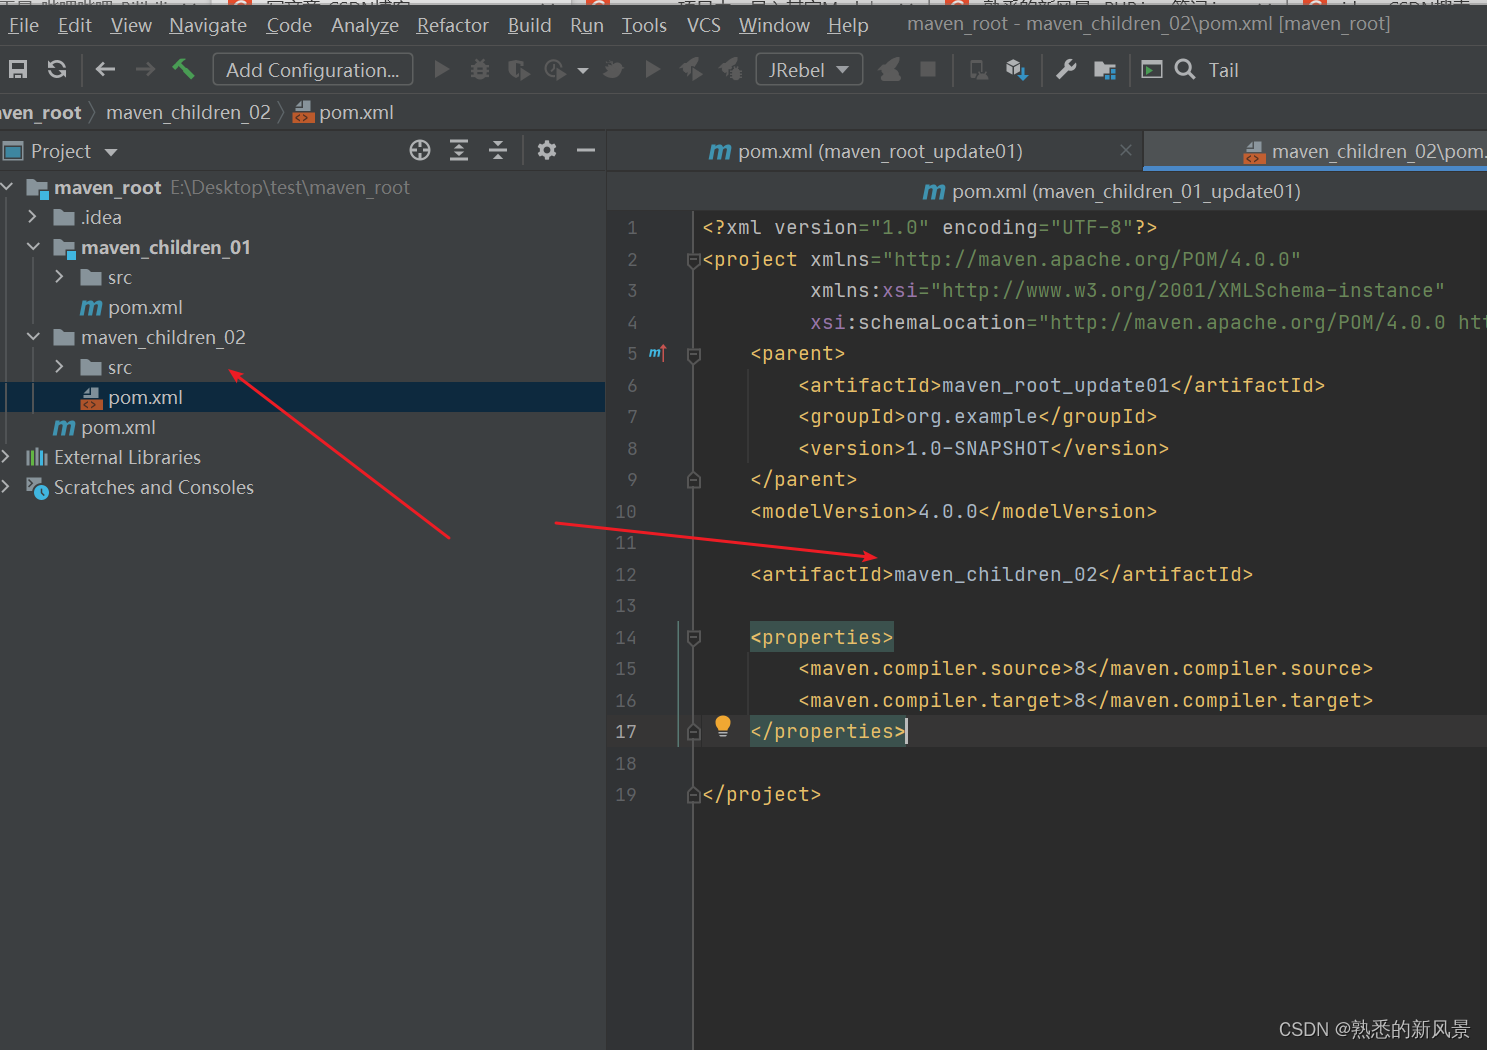Open the Run menu
Screen dimensions: 1487x1050
click(587, 25)
